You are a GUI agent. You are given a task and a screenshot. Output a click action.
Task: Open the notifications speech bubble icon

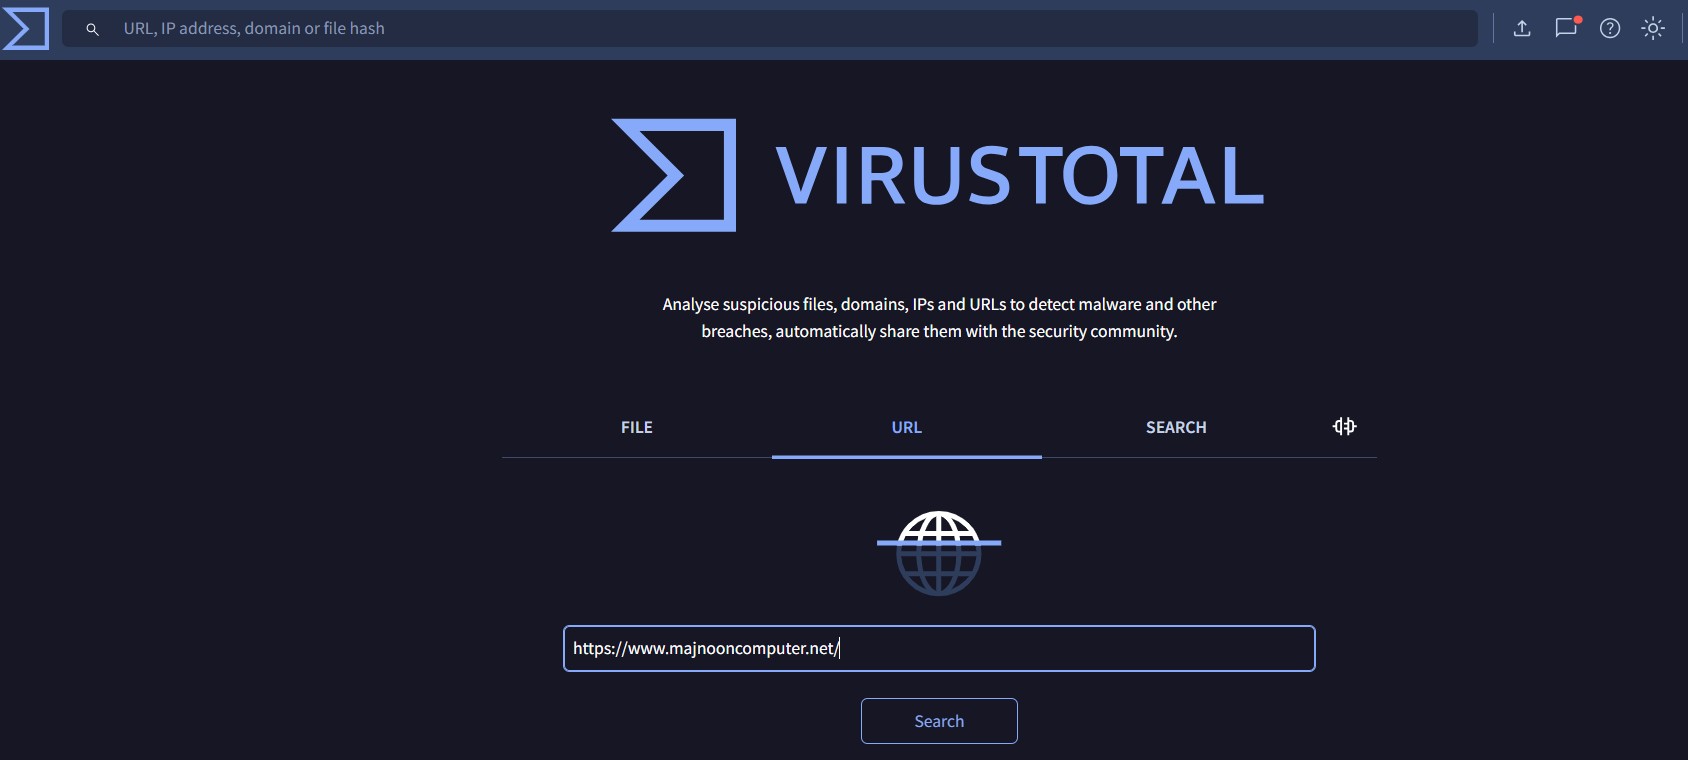coord(1565,28)
